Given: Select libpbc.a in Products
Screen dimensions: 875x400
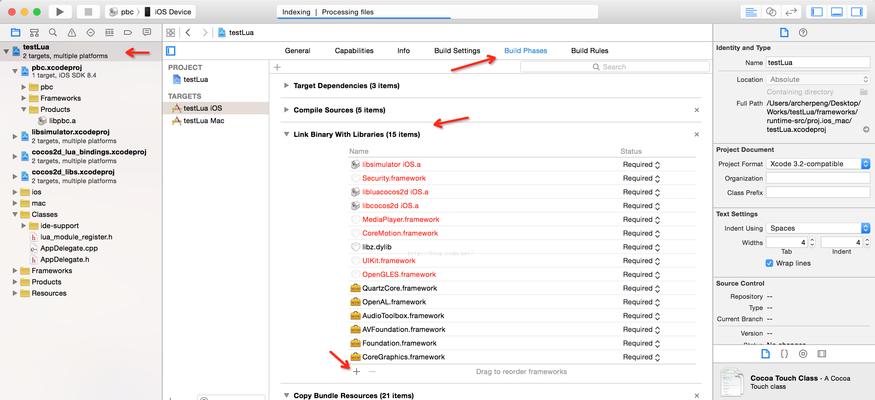Looking at the screenshot, I should [62, 121].
